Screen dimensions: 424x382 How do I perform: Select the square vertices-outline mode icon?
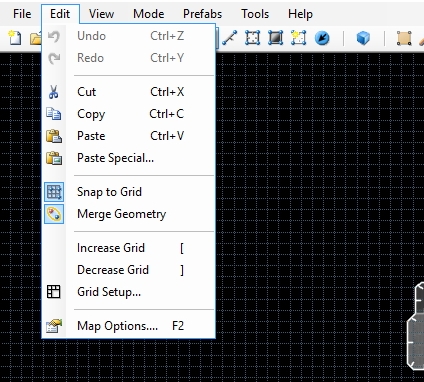coord(253,38)
